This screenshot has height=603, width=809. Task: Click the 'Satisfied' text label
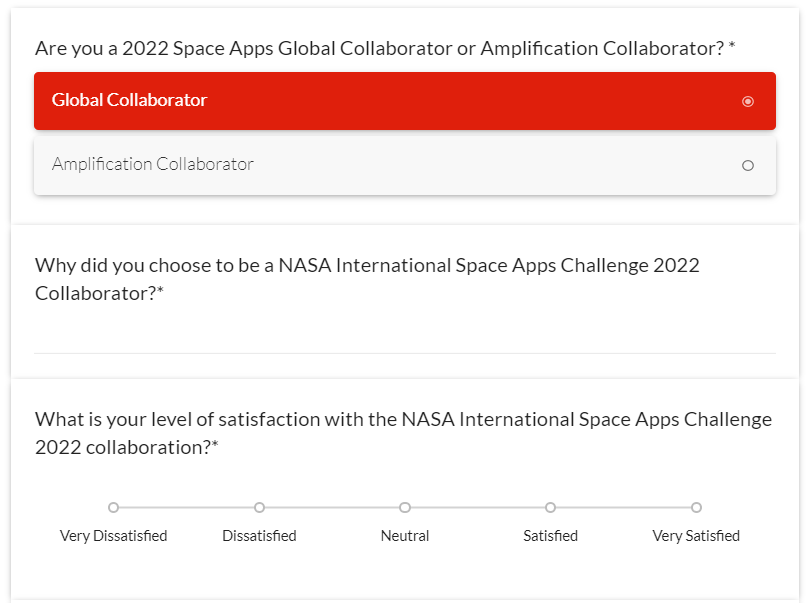pyautogui.click(x=550, y=536)
